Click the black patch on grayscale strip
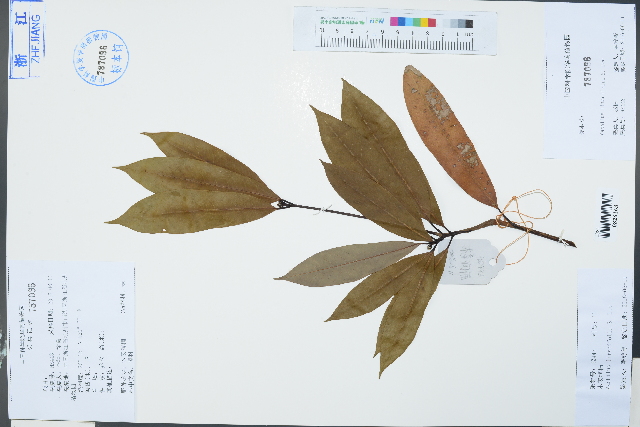 [469, 23]
